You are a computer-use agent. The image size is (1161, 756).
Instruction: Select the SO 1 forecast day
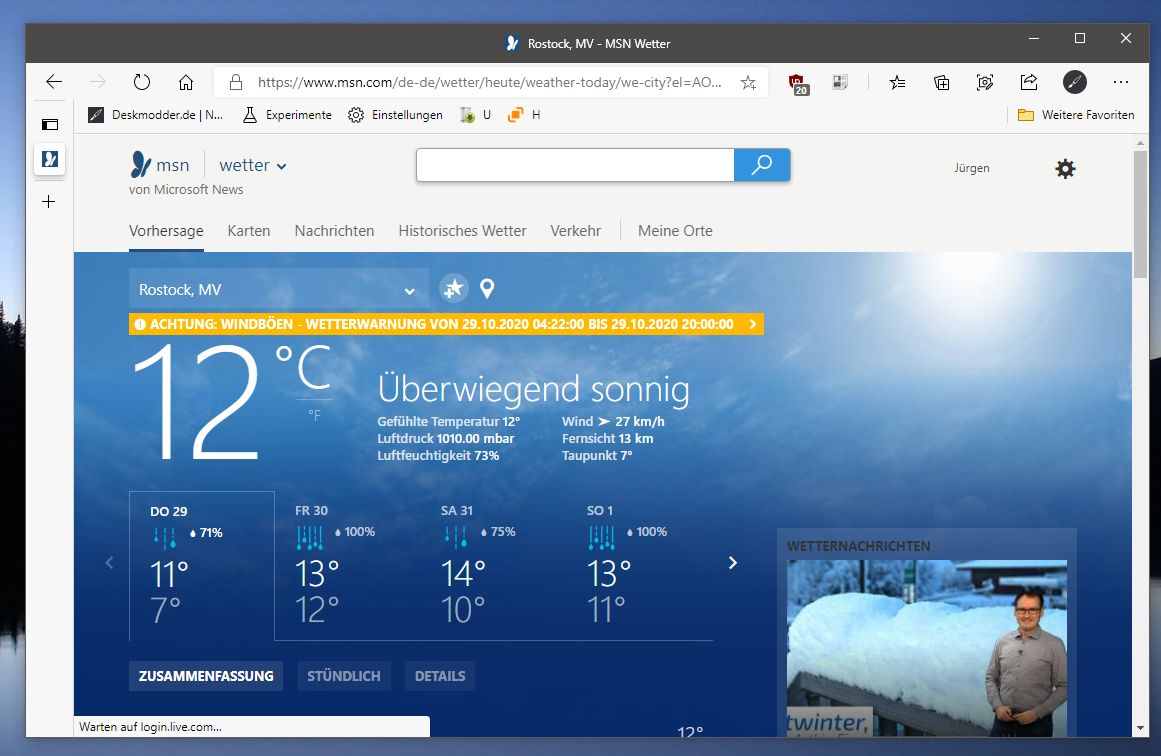pos(638,566)
